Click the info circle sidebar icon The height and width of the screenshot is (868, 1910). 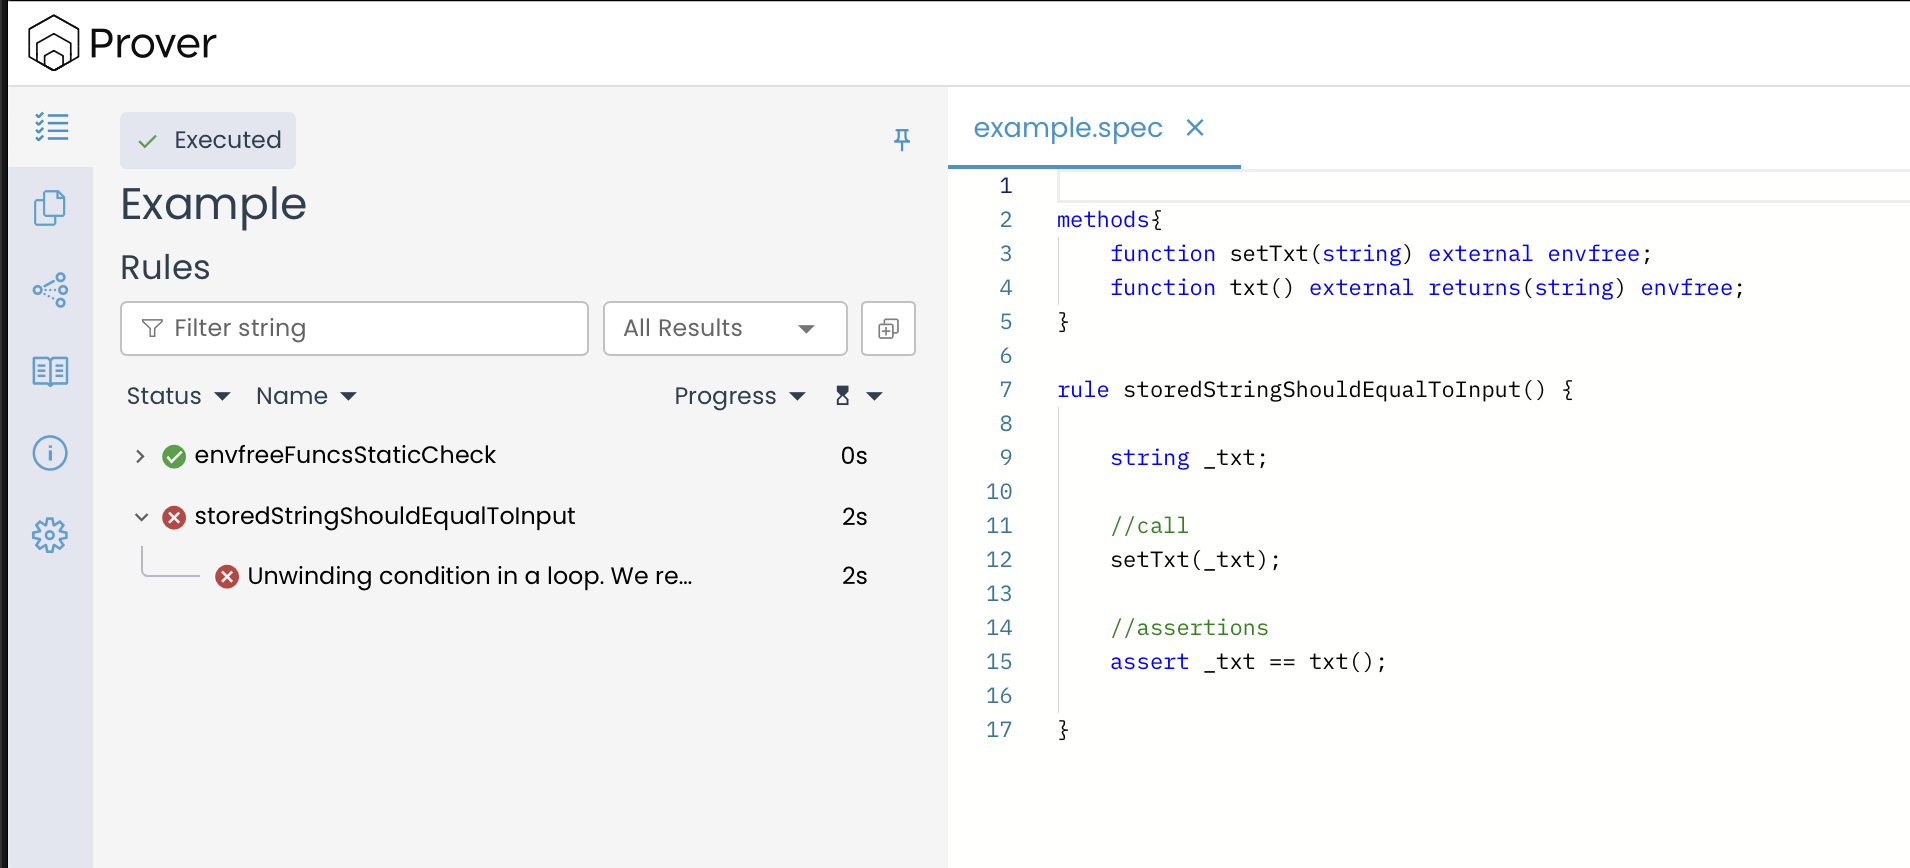point(50,453)
